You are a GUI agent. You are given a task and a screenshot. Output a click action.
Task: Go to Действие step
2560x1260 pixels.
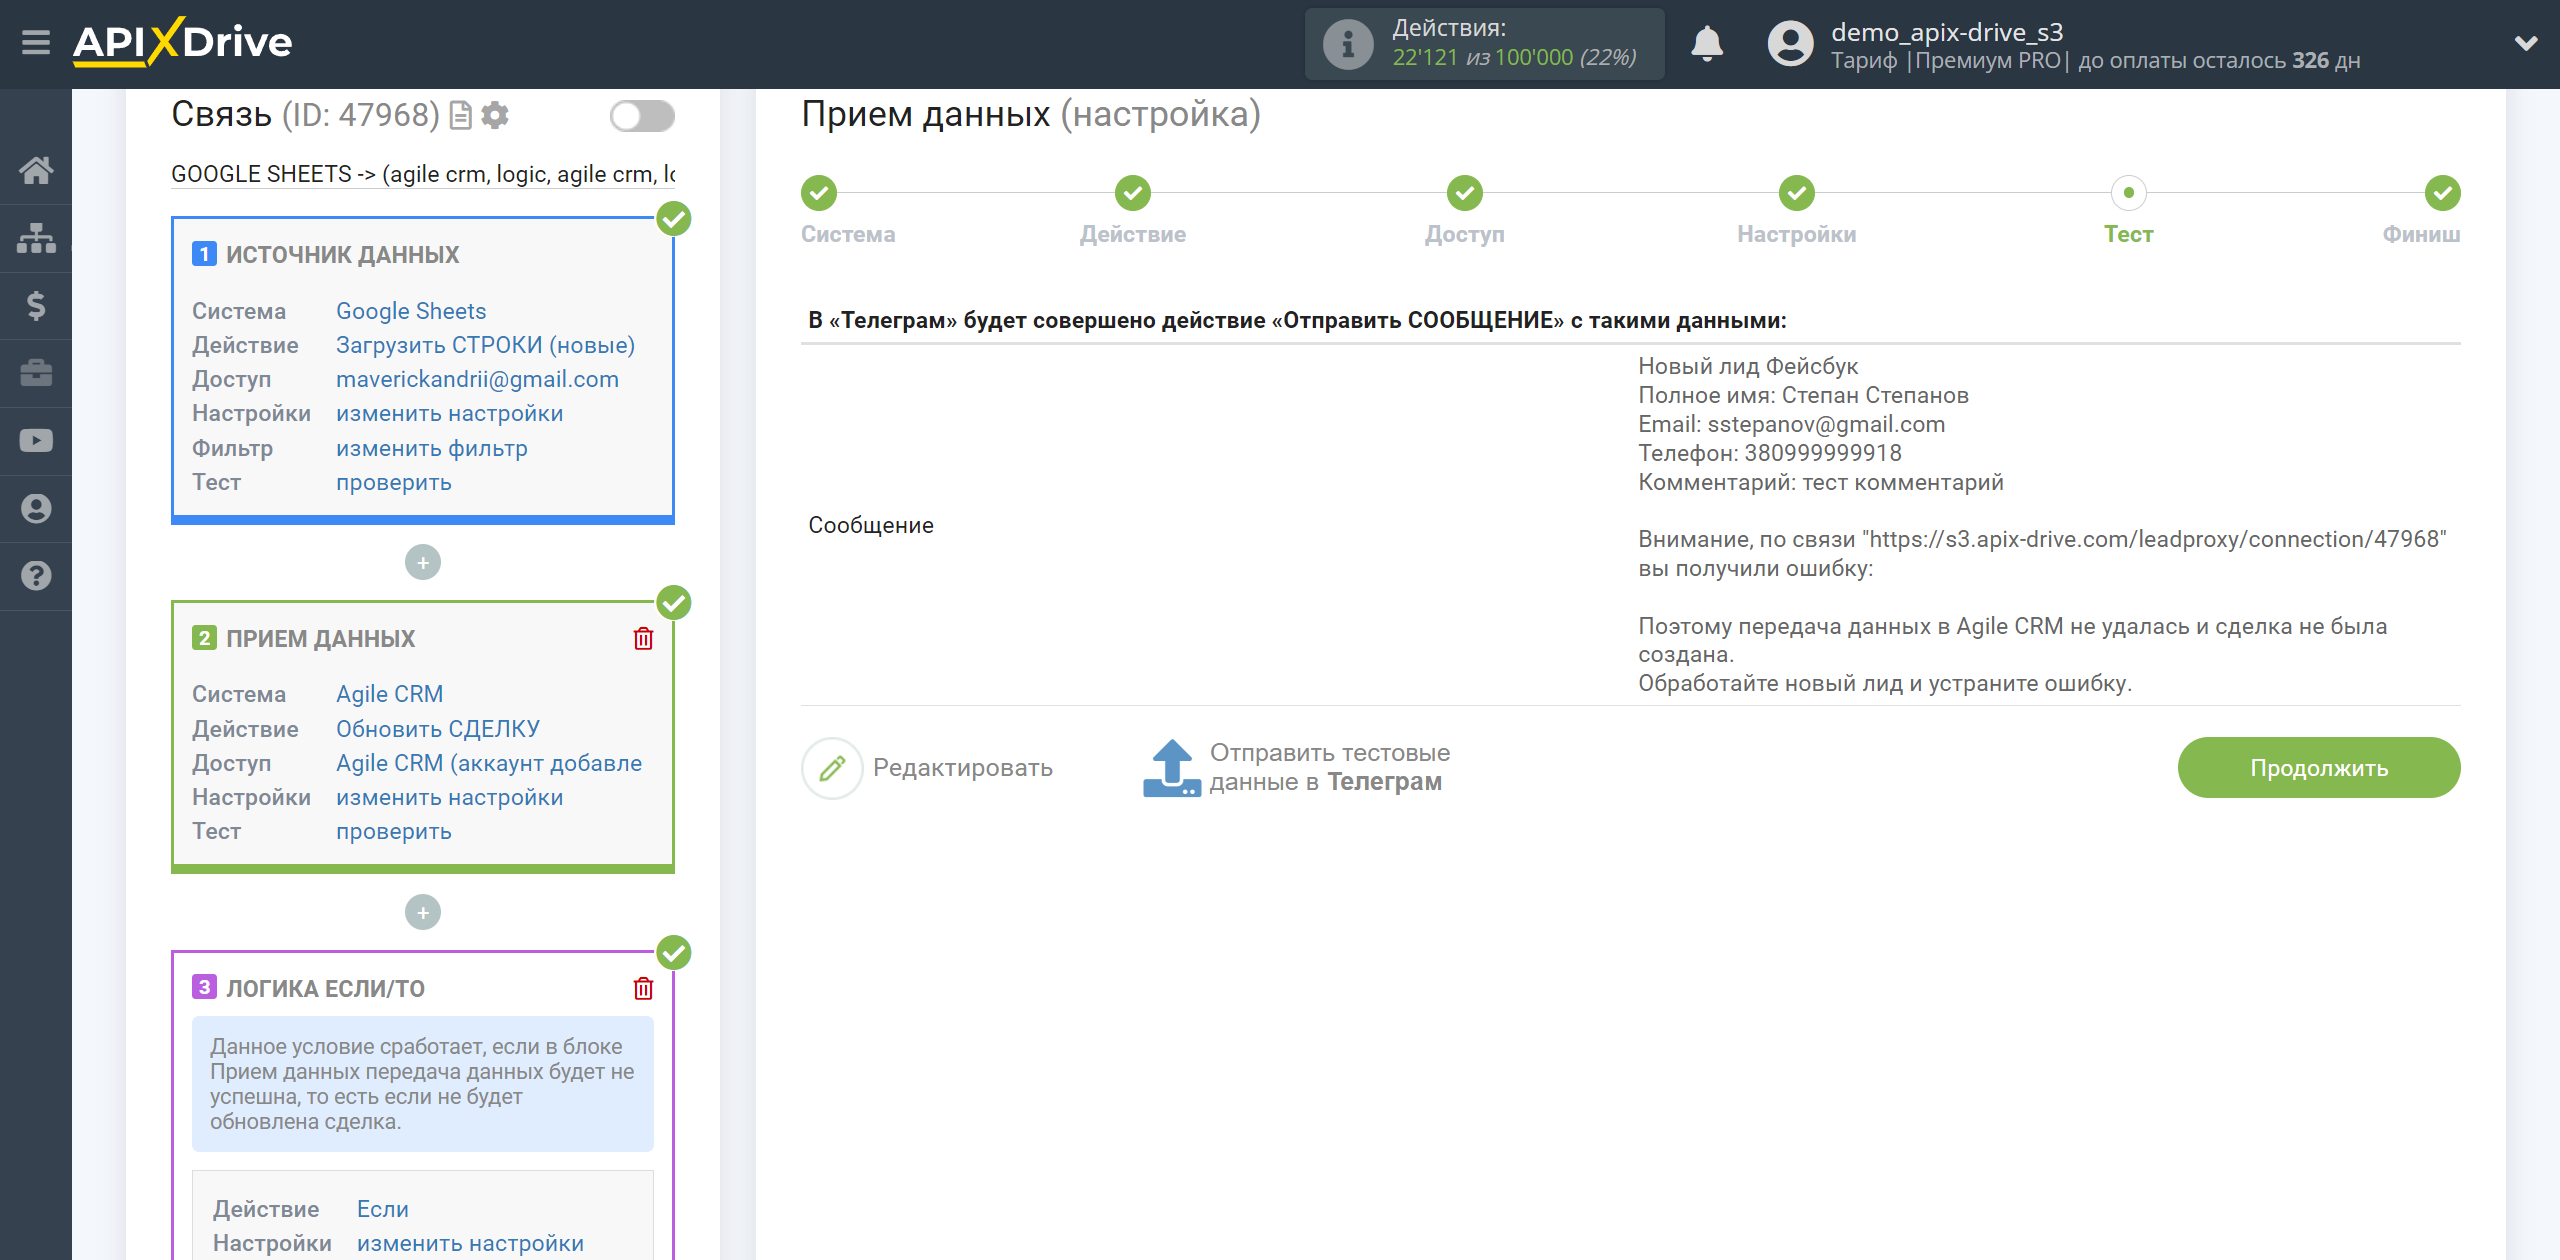pyautogui.click(x=1133, y=193)
